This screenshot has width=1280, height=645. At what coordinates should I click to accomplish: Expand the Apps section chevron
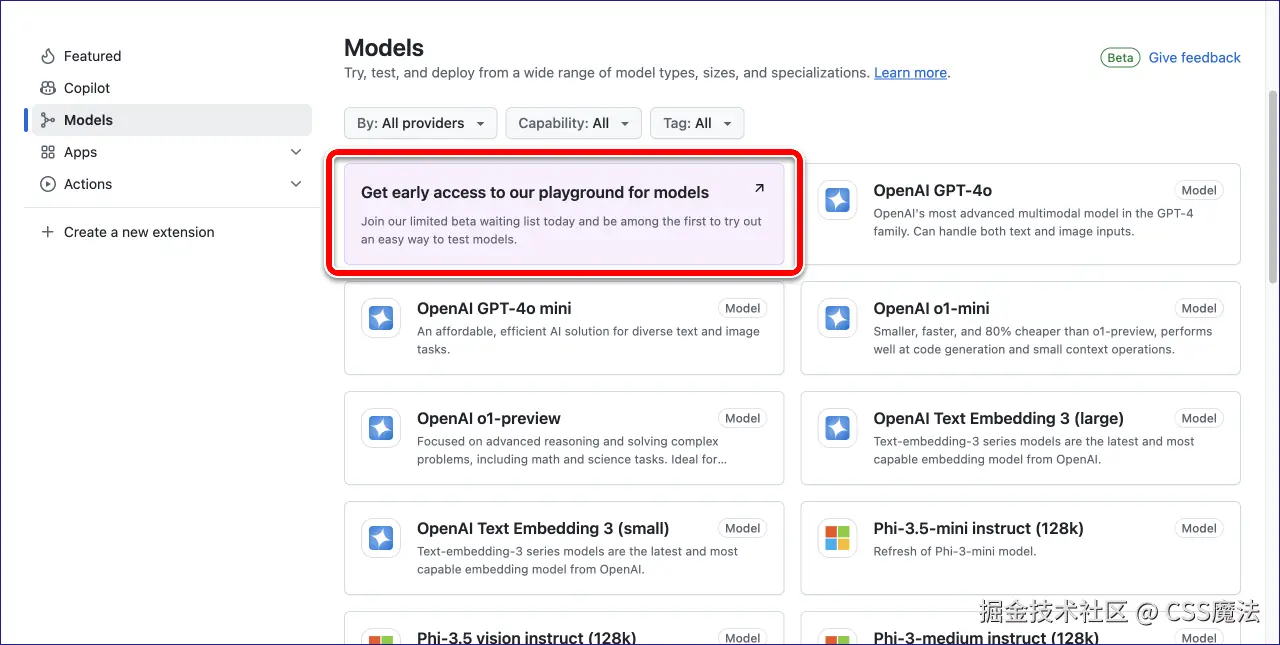tap(295, 152)
